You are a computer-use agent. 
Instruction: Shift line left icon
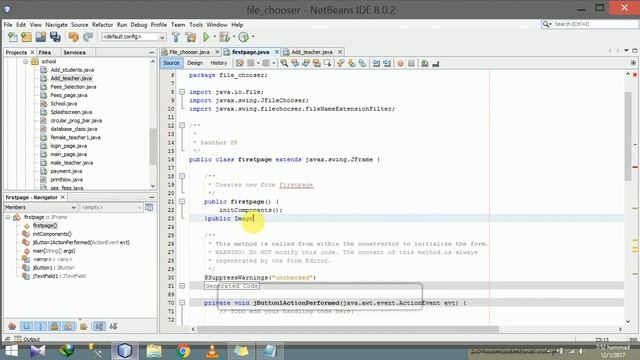click(x=376, y=63)
